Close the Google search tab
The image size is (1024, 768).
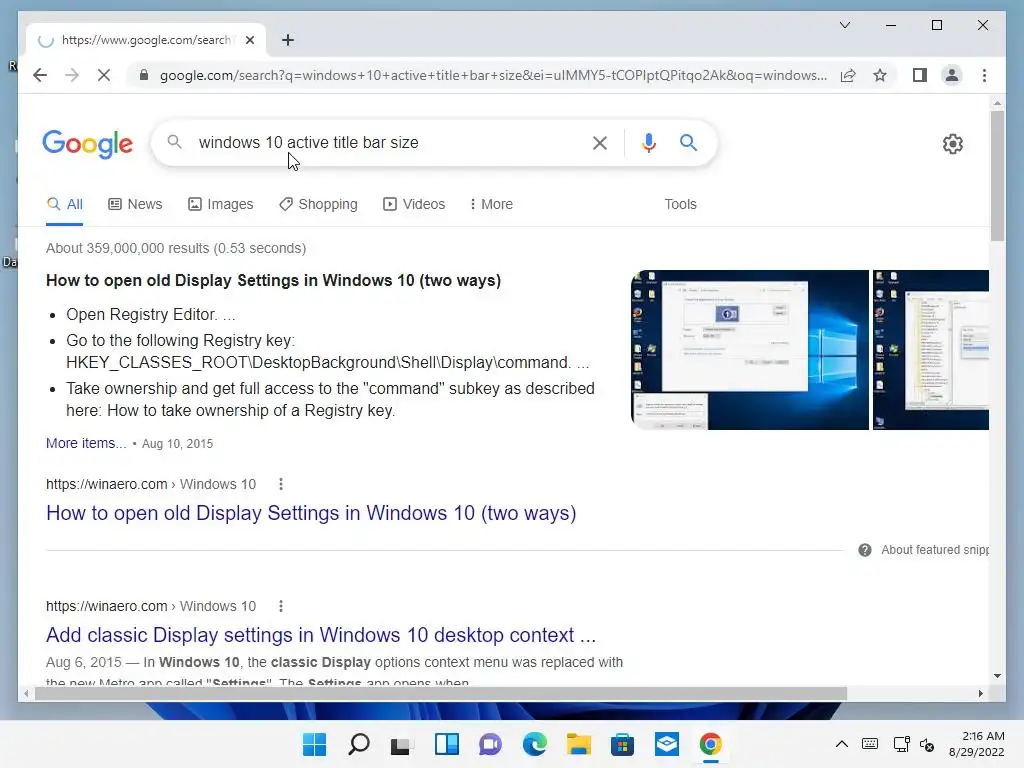[249, 40]
